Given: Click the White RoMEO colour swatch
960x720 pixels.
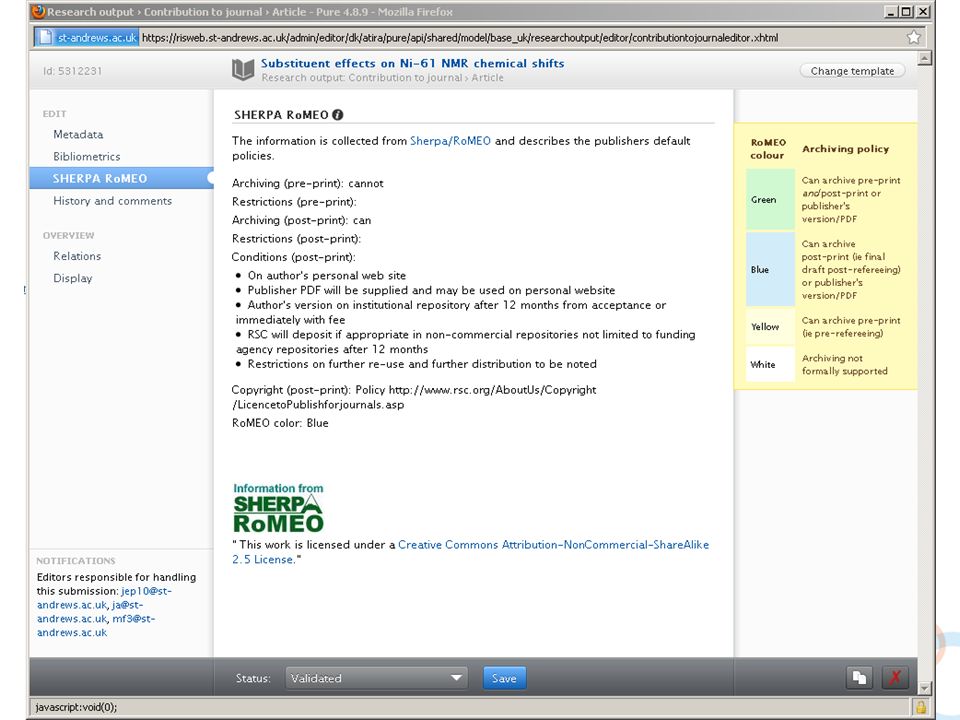Looking at the screenshot, I should (x=770, y=364).
